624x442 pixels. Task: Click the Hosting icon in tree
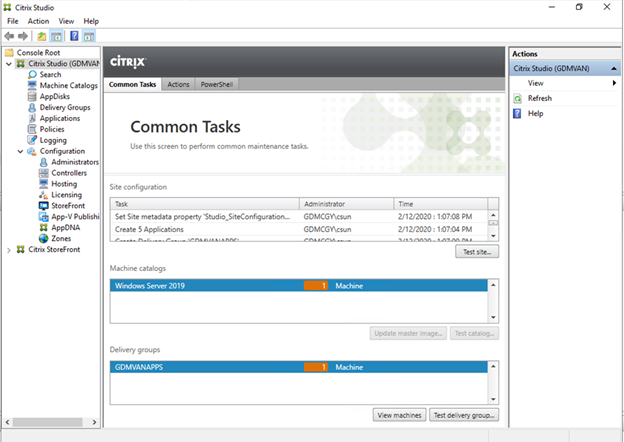pyautogui.click(x=43, y=184)
